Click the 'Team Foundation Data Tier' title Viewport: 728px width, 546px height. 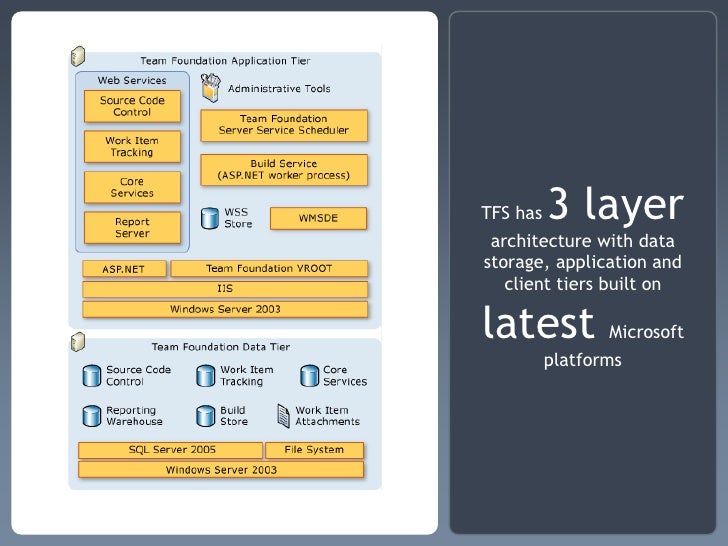pyautogui.click(x=221, y=347)
